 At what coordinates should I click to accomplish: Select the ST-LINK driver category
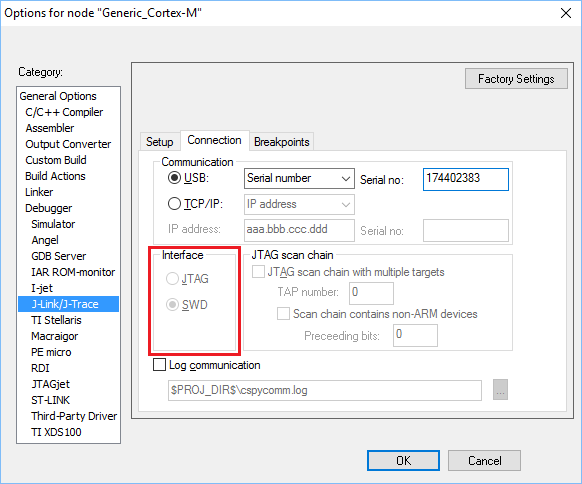click(50, 400)
